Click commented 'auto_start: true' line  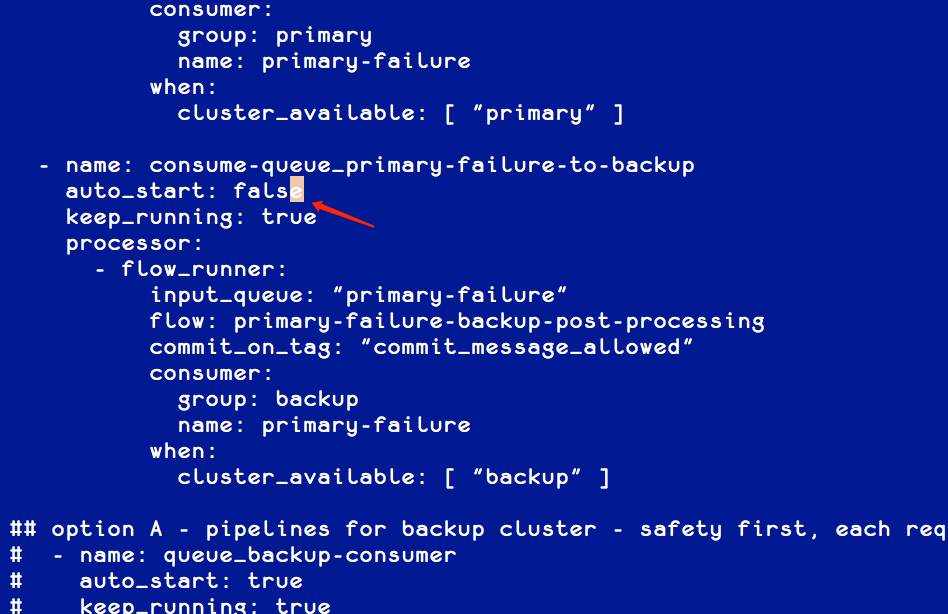tap(191, 581)
